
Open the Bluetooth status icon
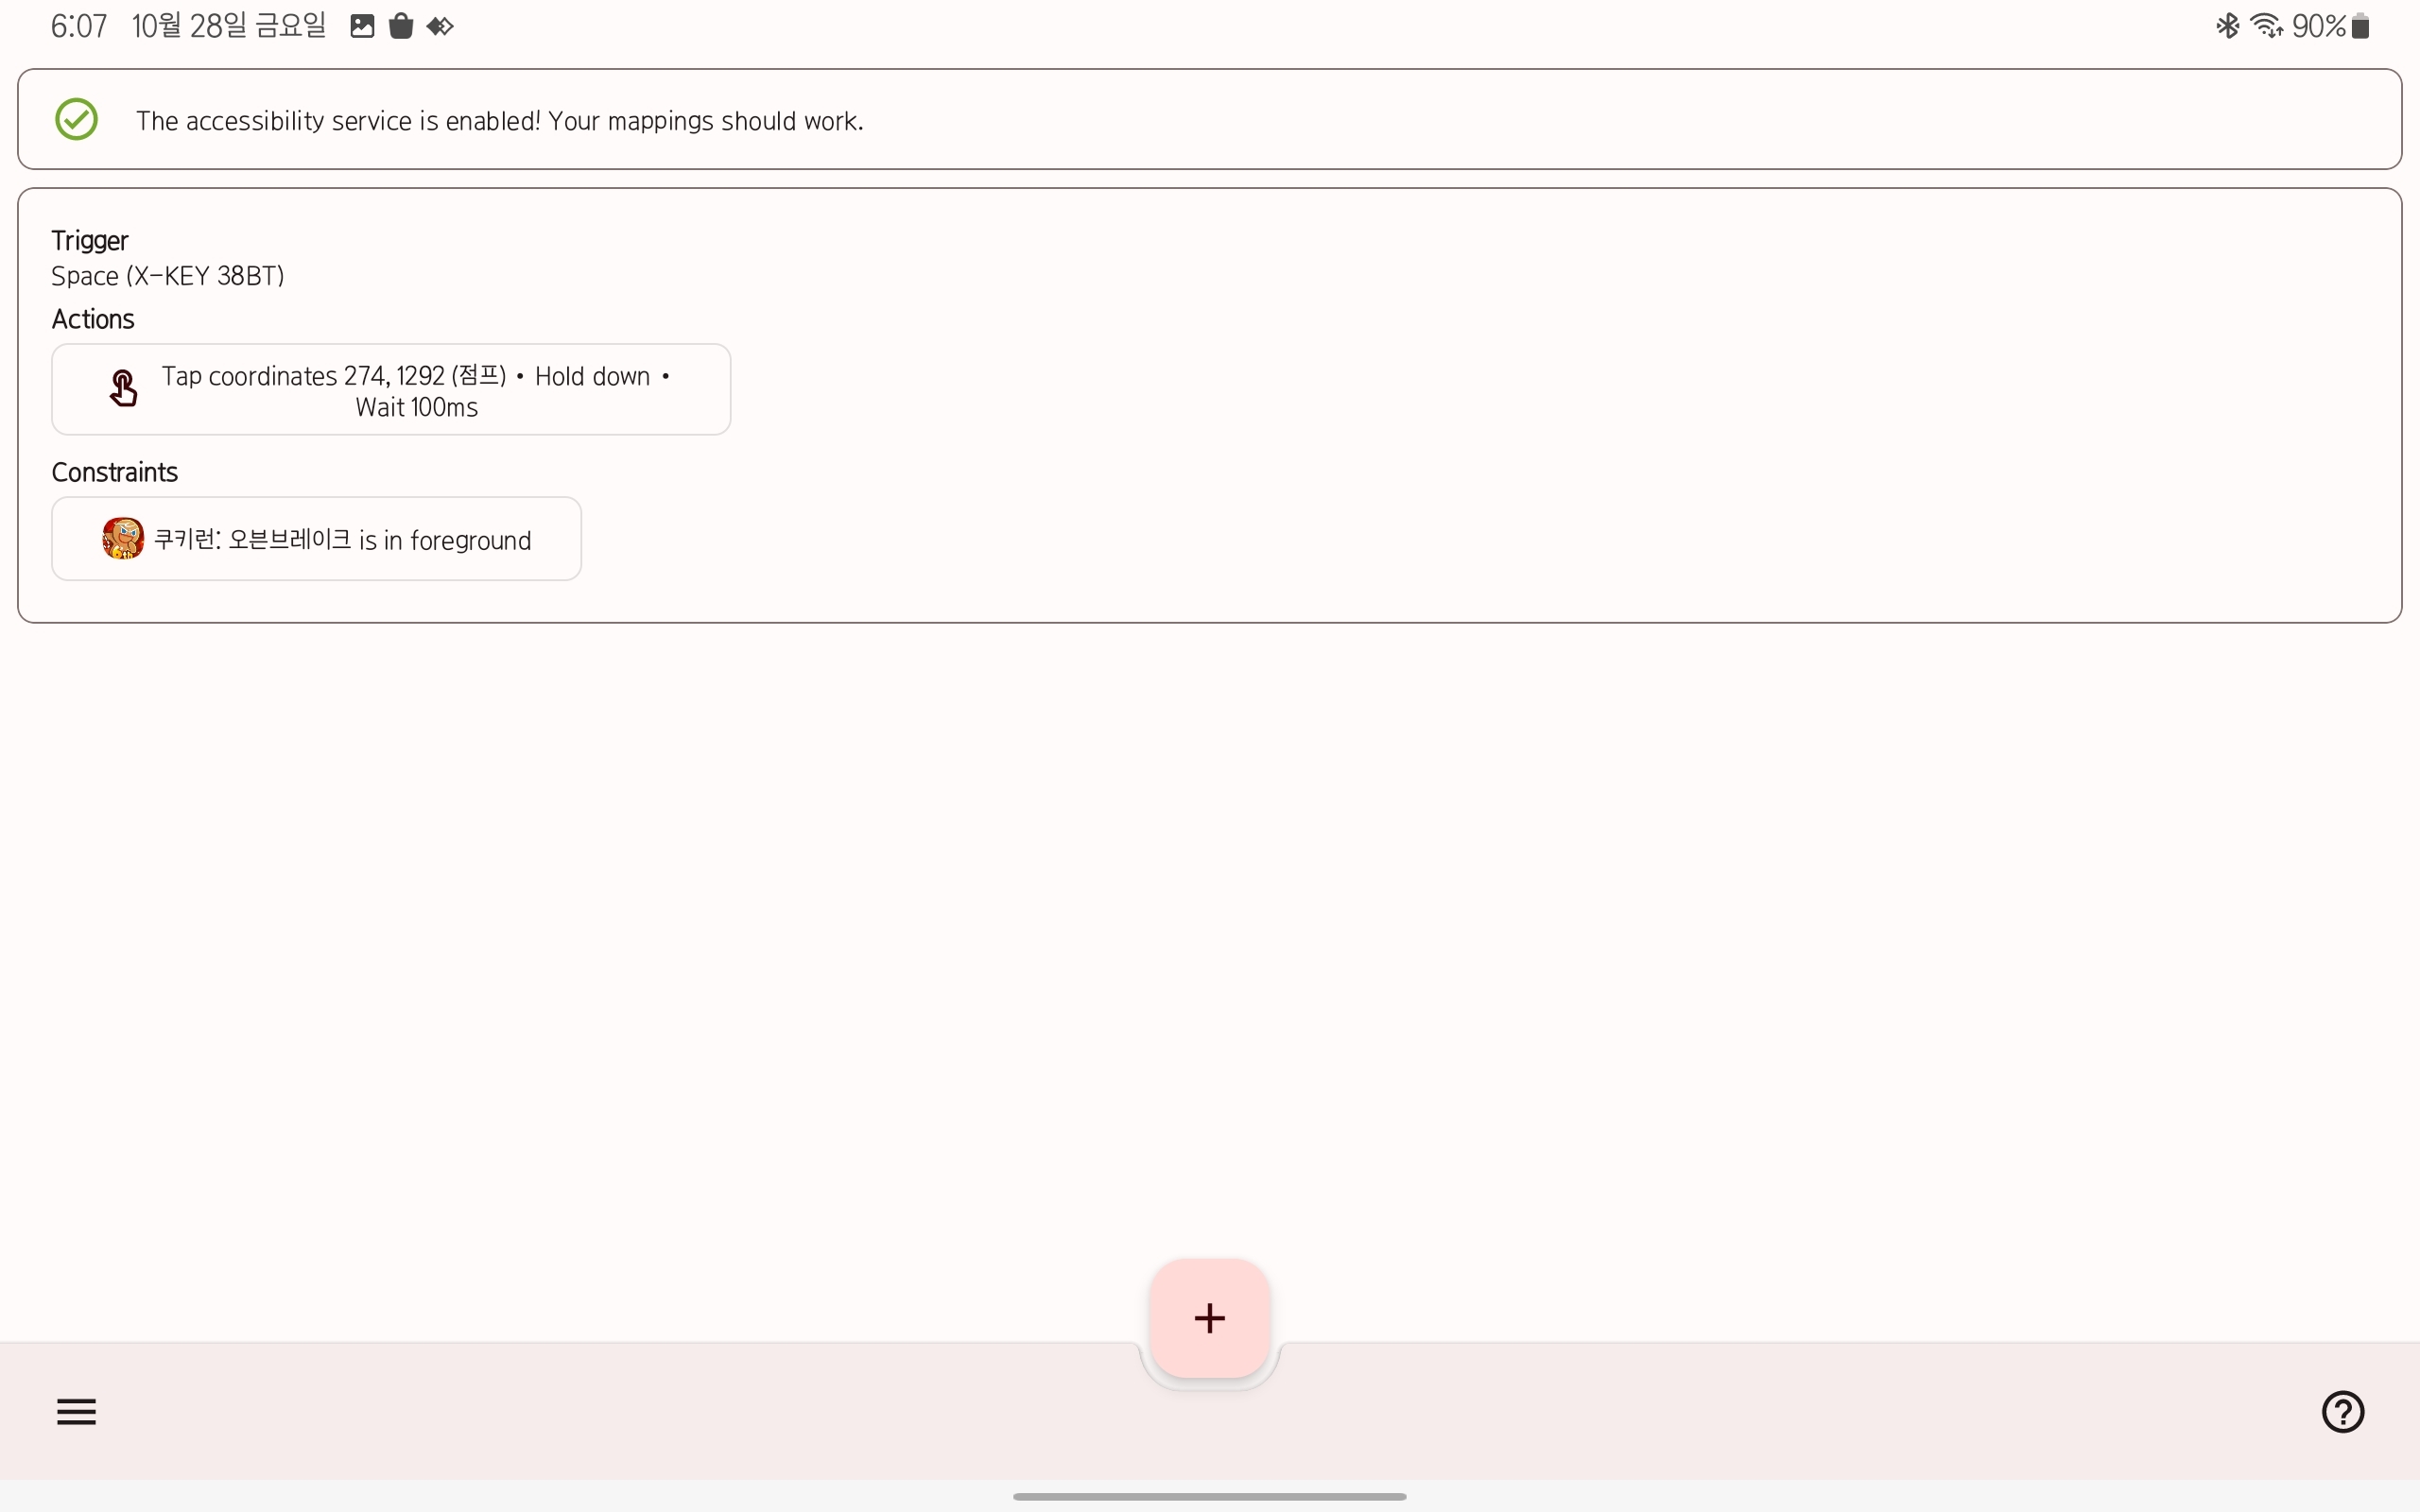(x=2227, y=26)
